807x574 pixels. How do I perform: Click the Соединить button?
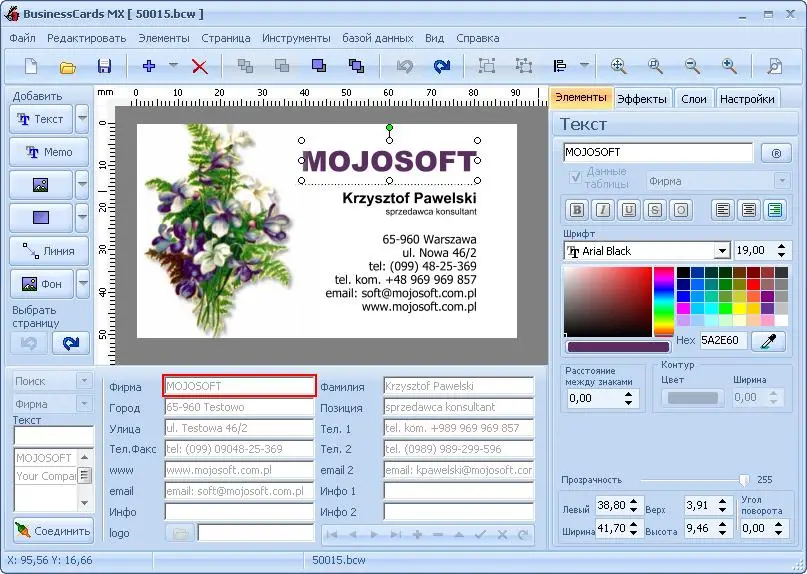coord(53,531)
